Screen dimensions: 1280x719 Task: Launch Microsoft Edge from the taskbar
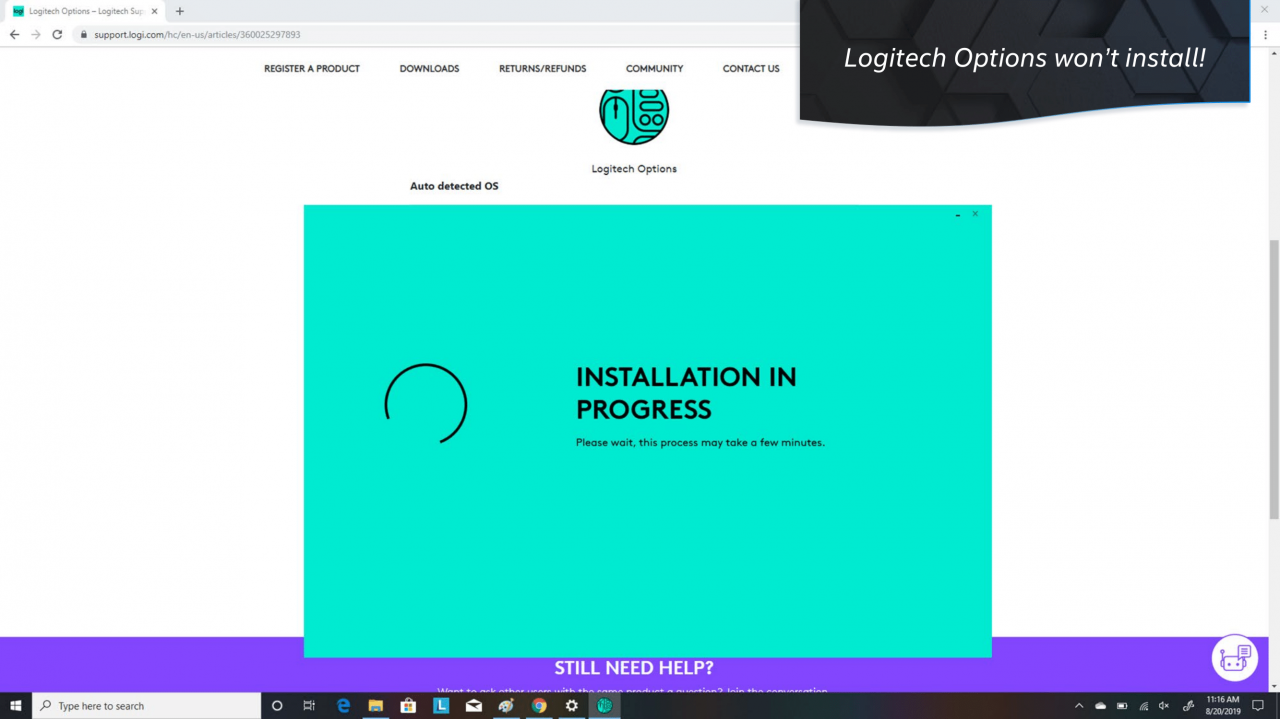[343, 705]
